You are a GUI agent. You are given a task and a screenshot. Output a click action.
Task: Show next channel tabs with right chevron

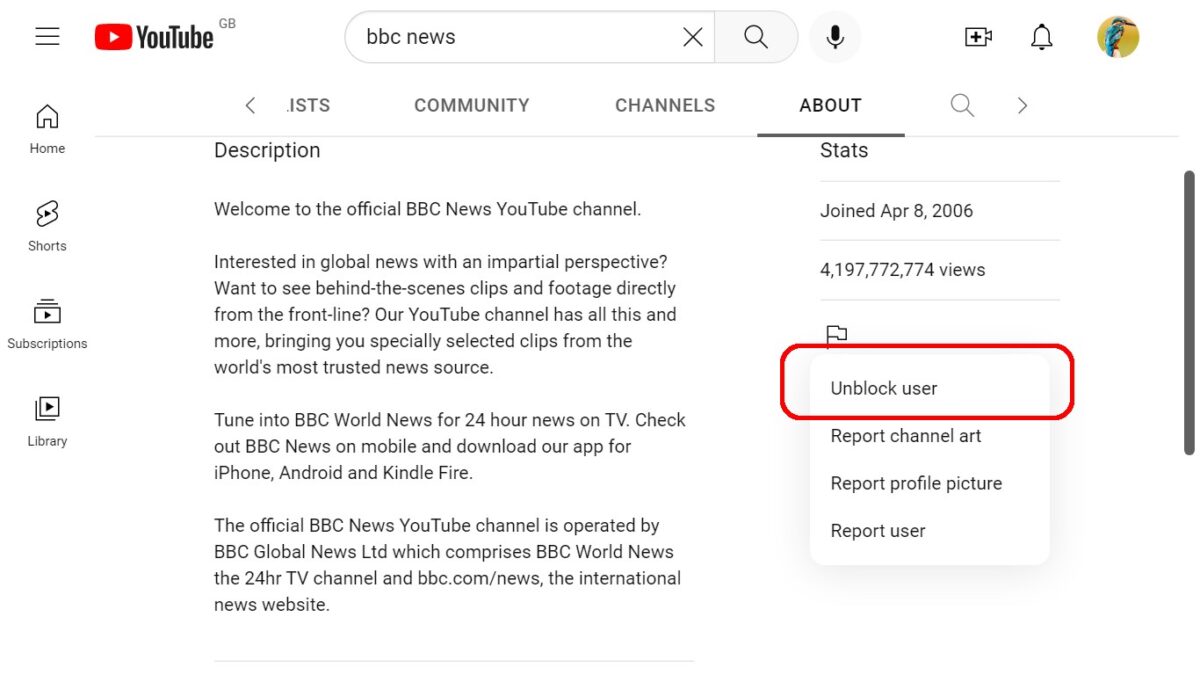coord(1022,105)
